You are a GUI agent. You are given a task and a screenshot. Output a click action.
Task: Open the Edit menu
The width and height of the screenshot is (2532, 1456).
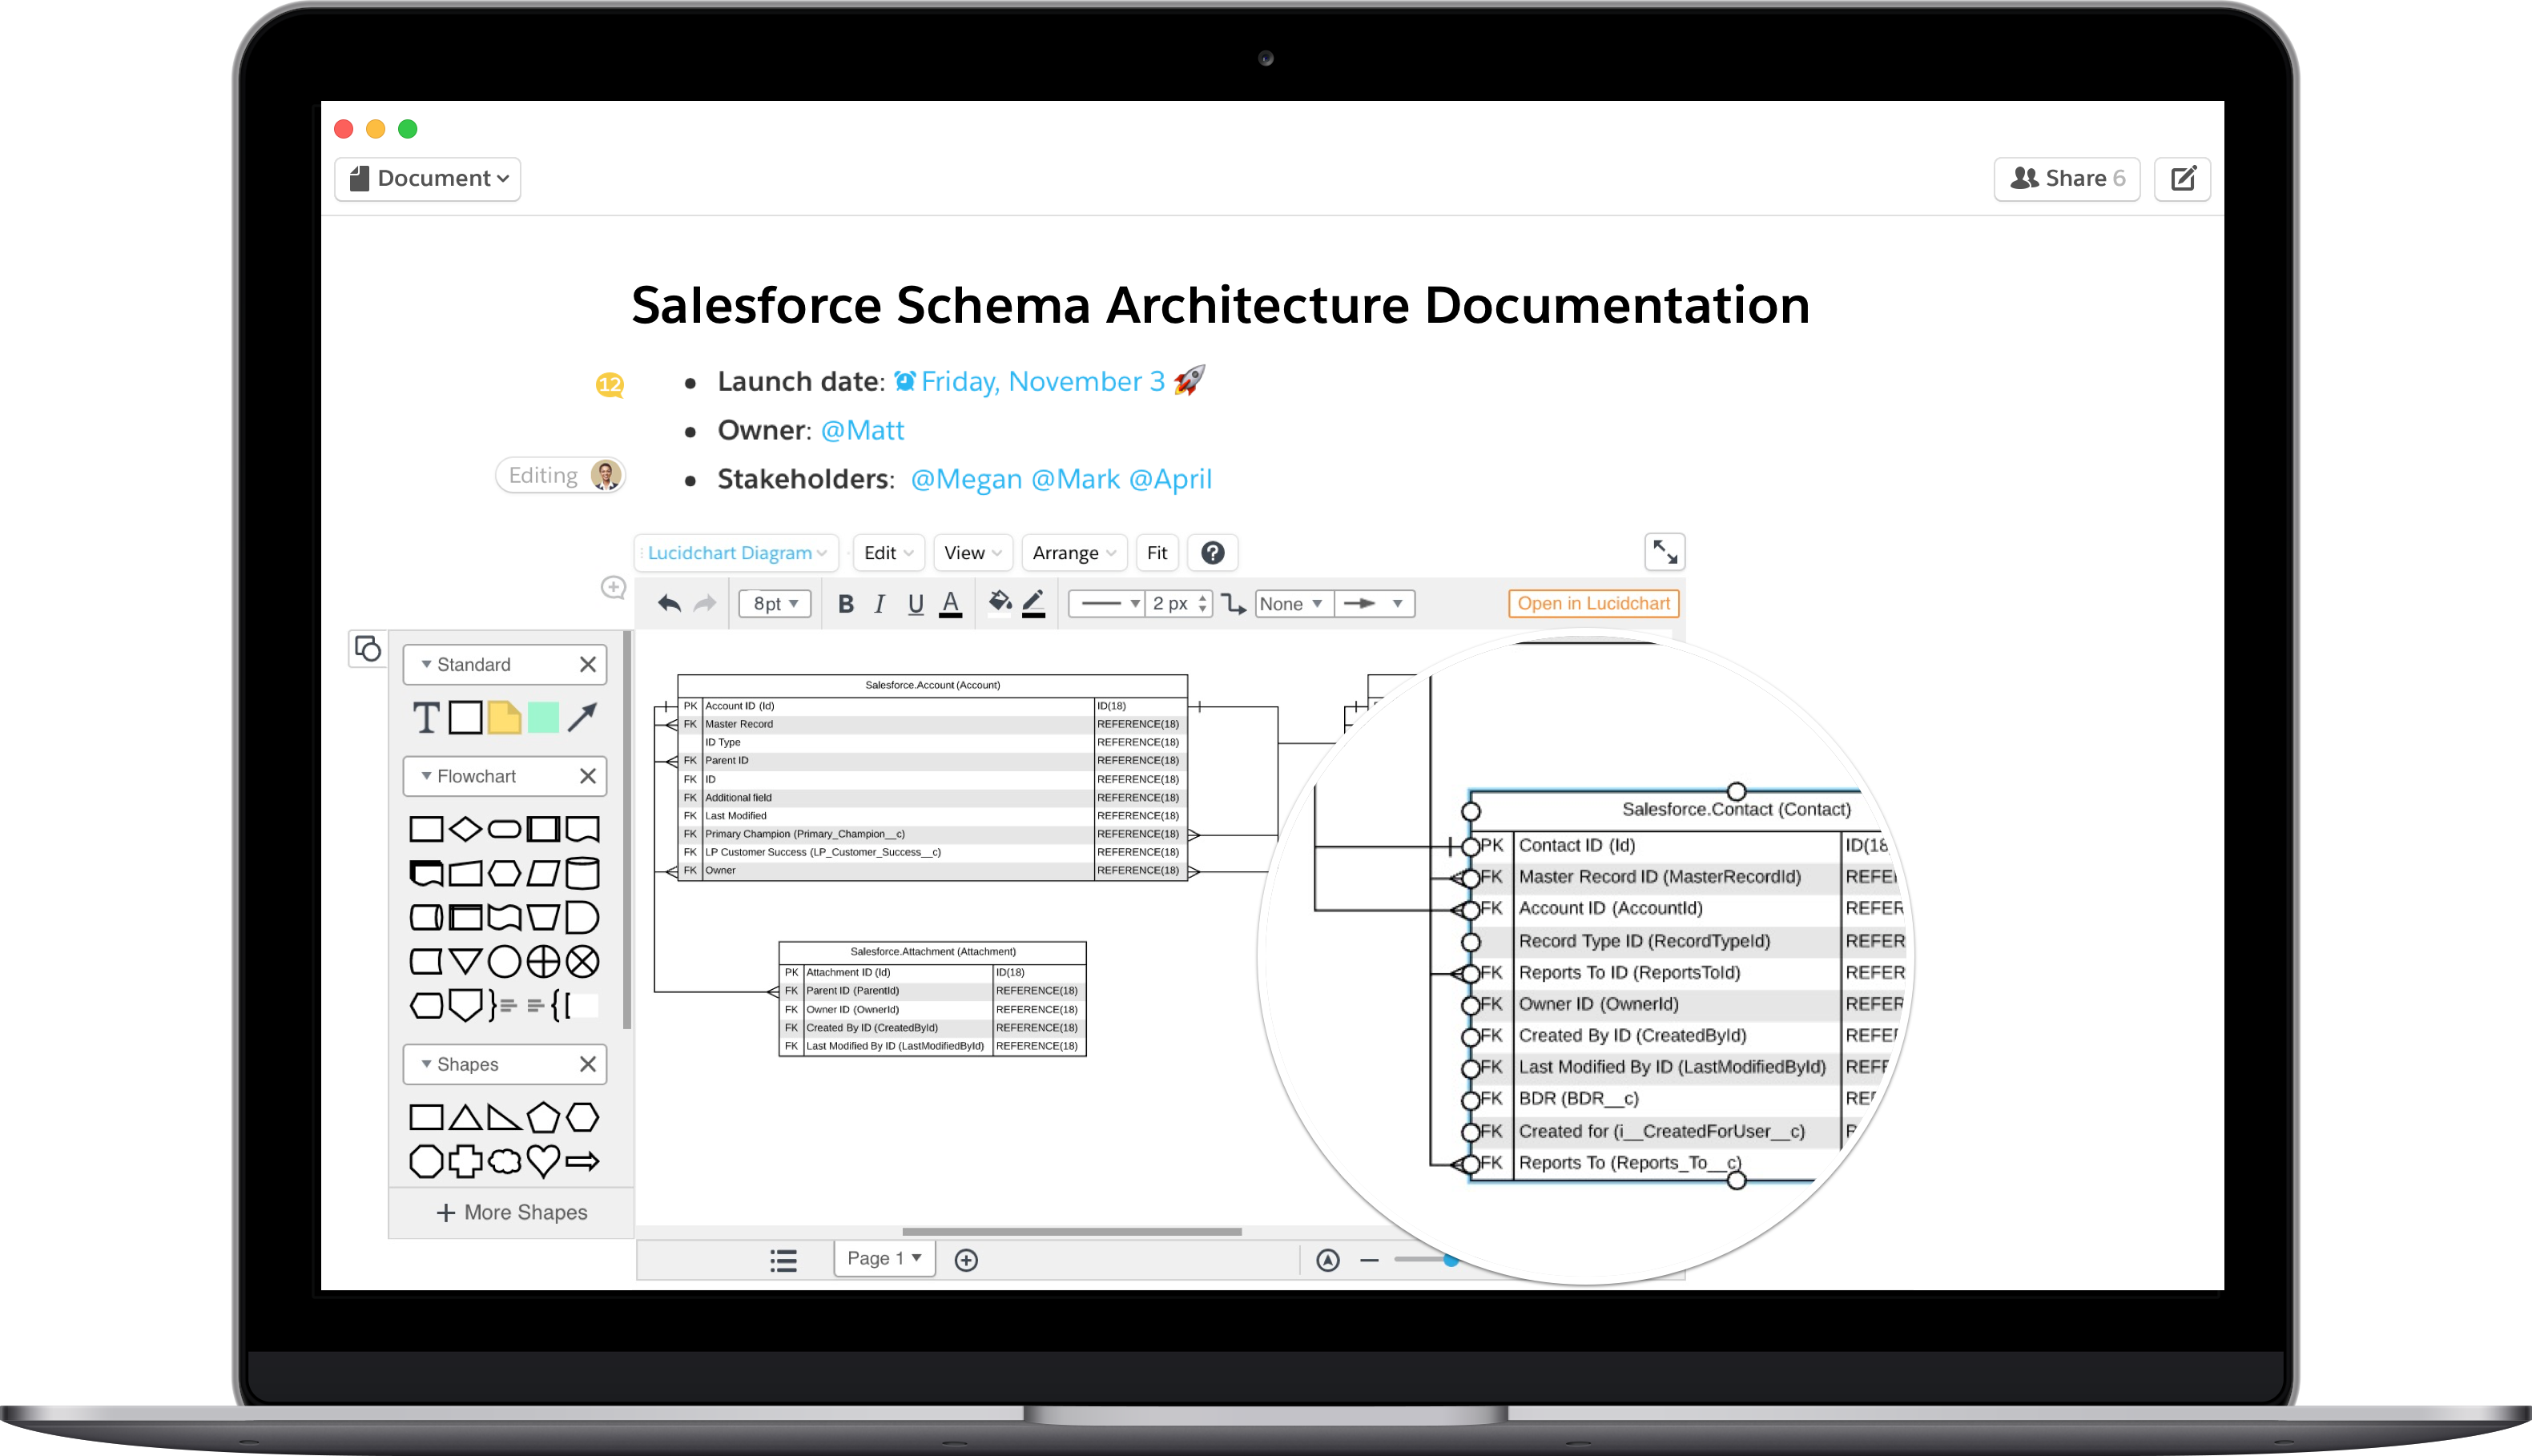(x=888, y=553)
